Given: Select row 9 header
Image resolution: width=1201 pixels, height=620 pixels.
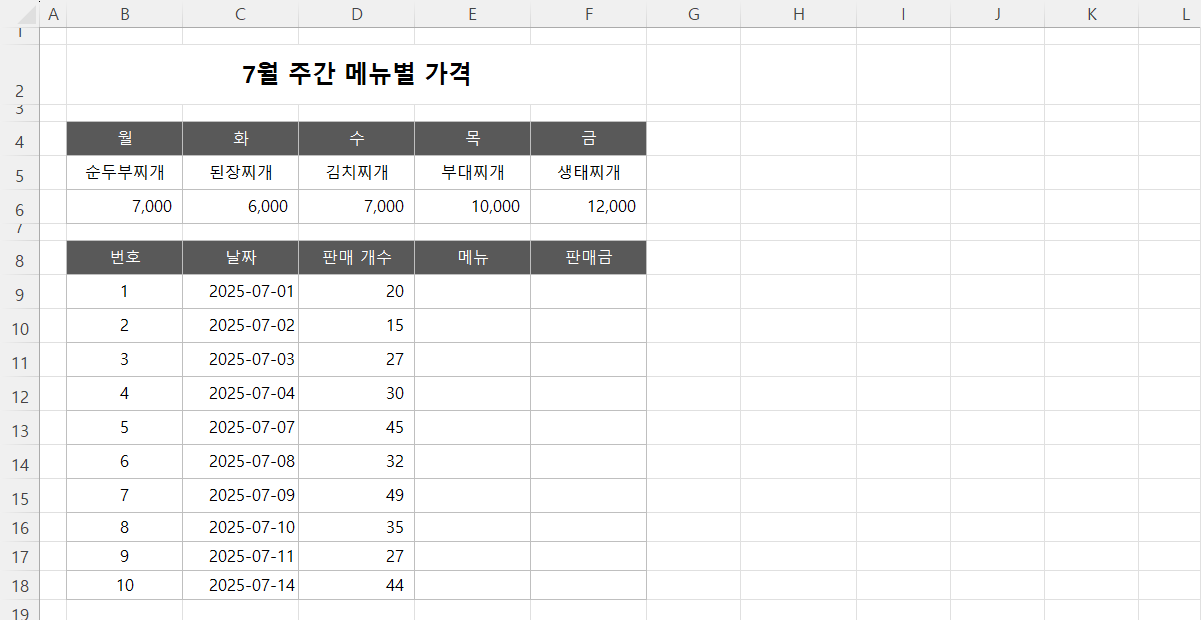Looking at the screenshot, I should point(20,292).
